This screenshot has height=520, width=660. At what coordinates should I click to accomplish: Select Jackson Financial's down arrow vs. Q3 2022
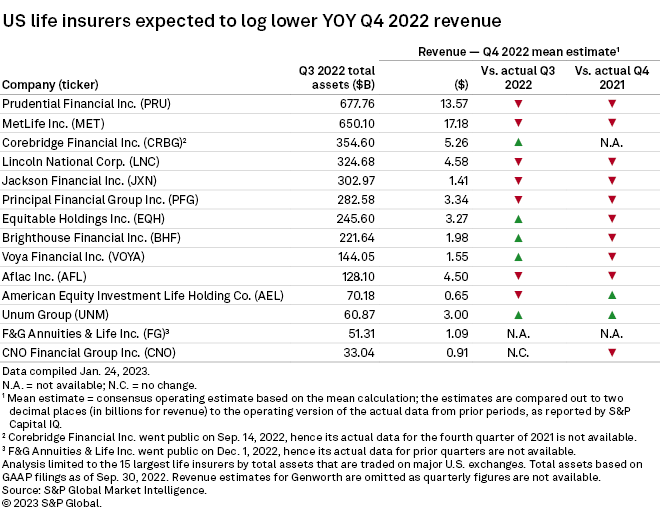[518, 181]
